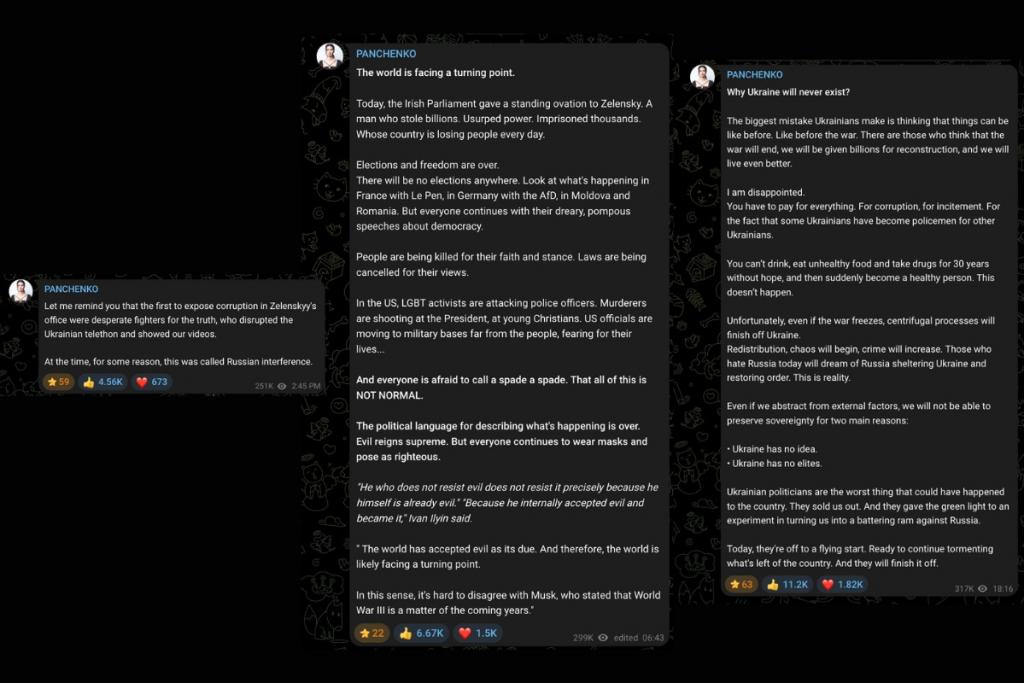Toggle the thumbs-up reaction with 11.2K
1024x683 pixels.
[787, 584]
